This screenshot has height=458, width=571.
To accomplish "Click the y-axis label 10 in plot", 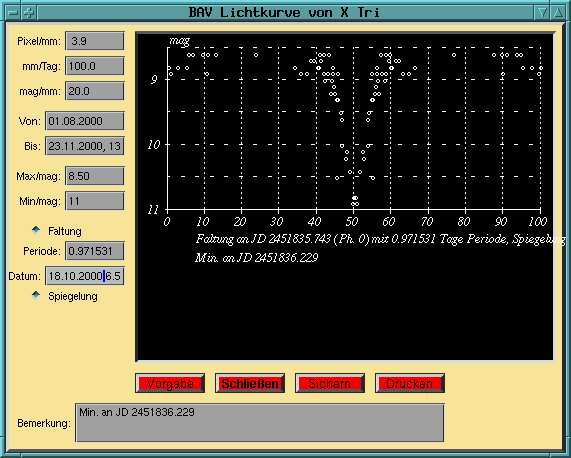I will [x=154, y=145].
